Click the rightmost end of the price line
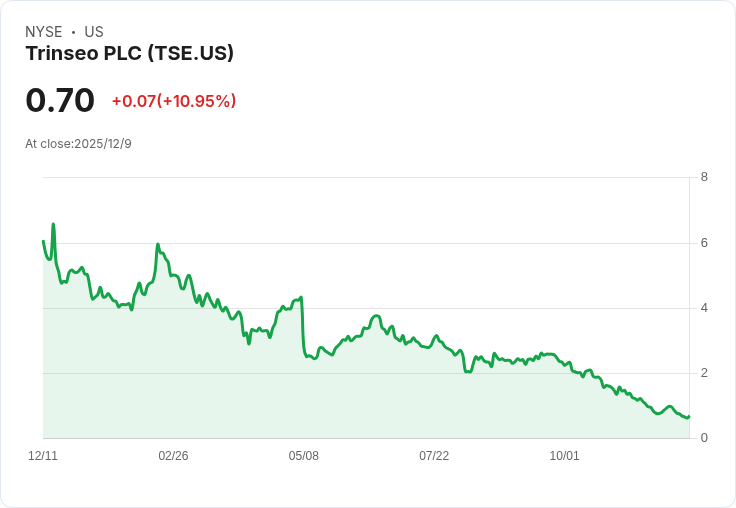The width and height of the screenshot is (736, 508). pyautogui.click(x=689, y=416)
